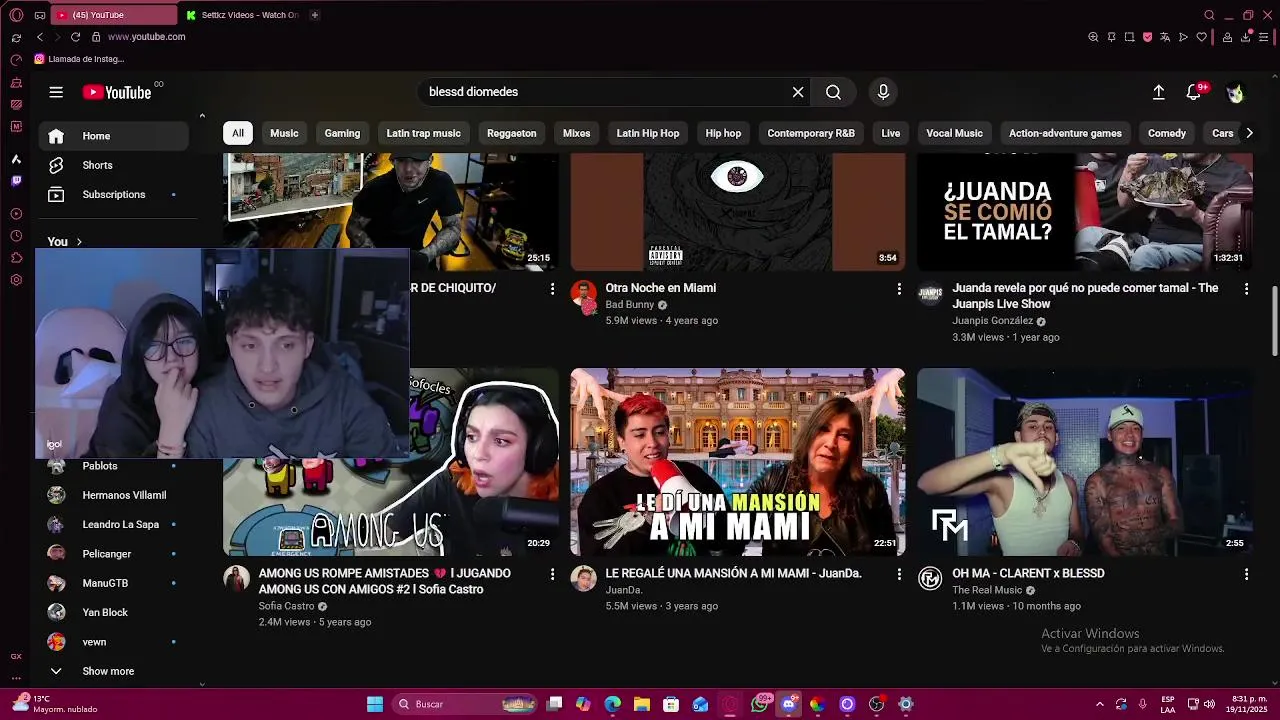This screenshot has width=1280, height=720.
Task: Click the Bad Bunny channel avatar
Action: coord(583,293)
